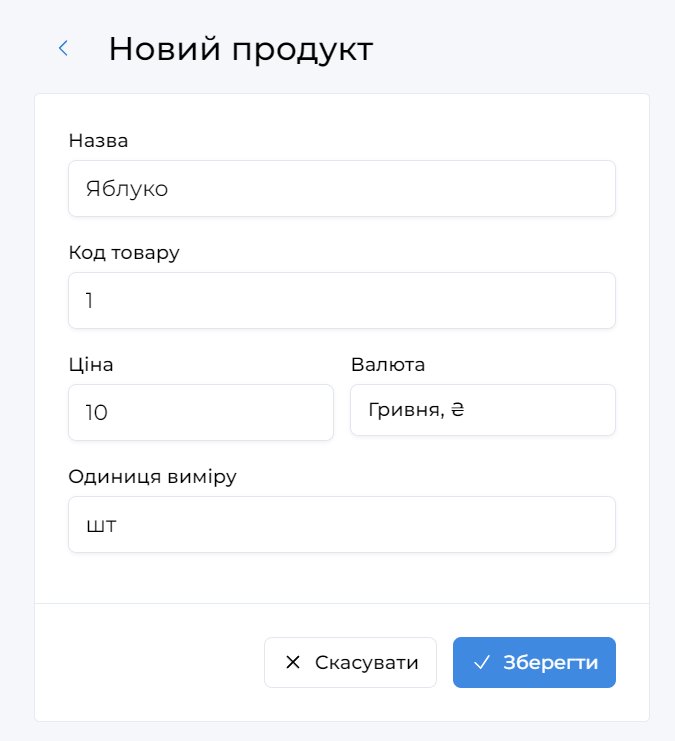The image size is (675, 741).
Task: Click empty footer area left of Скасувати
Action: pos(150,662)
